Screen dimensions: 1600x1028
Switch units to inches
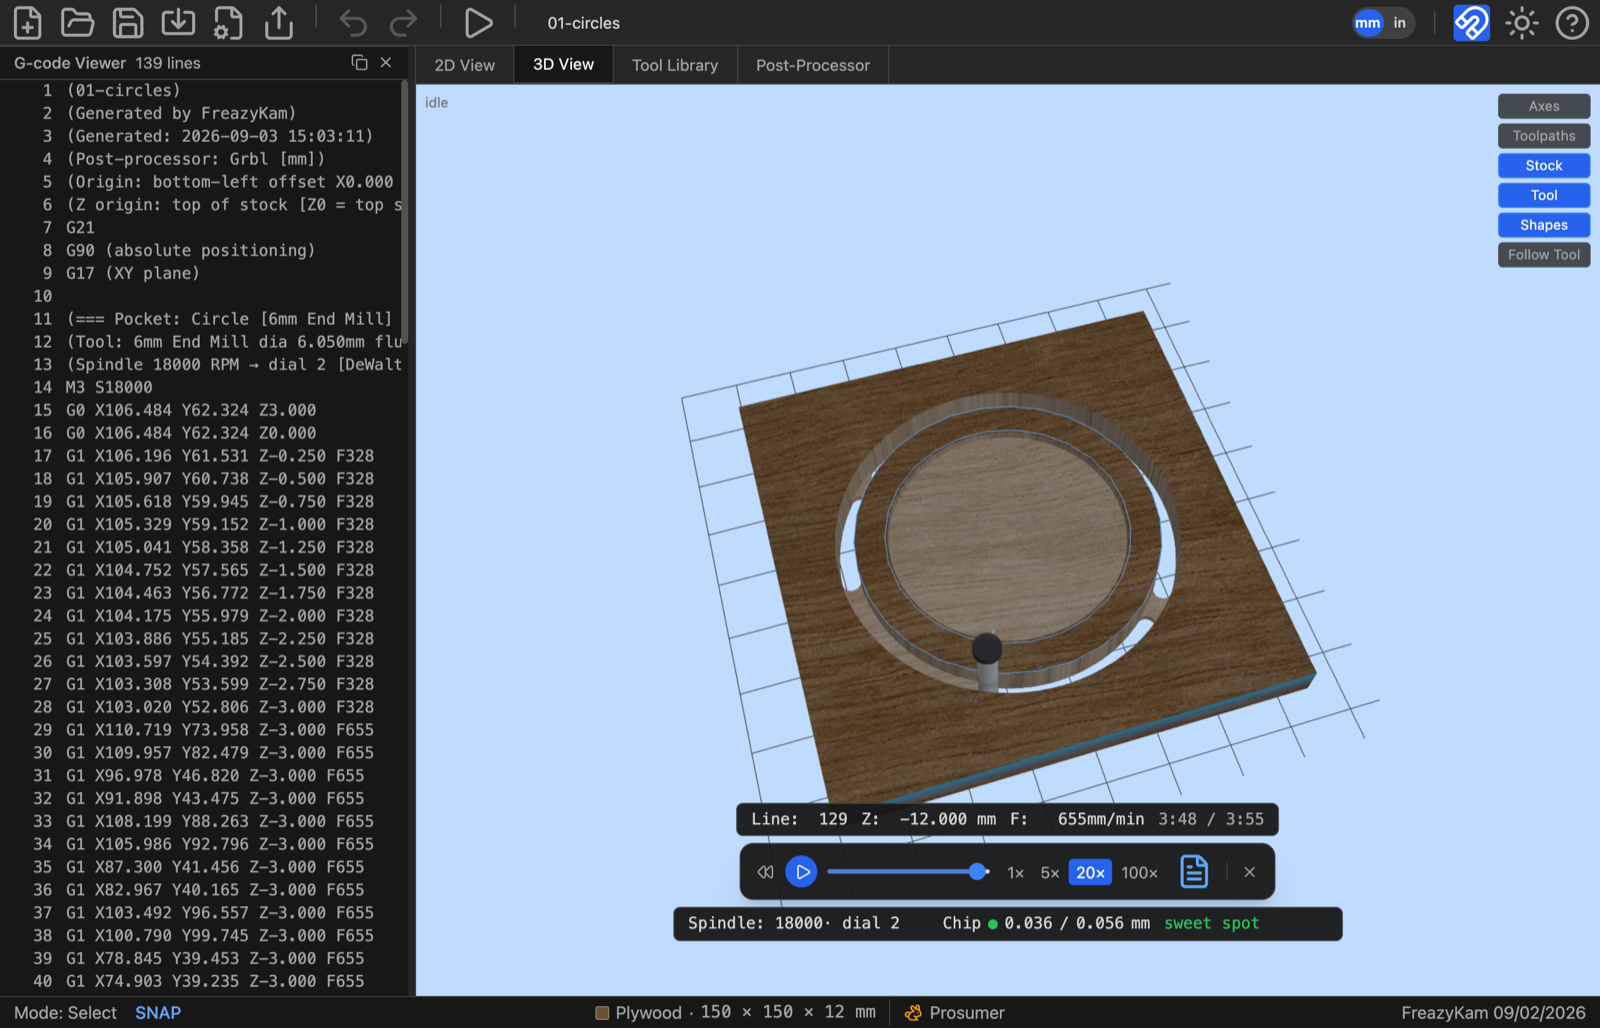pos(1400,22)
